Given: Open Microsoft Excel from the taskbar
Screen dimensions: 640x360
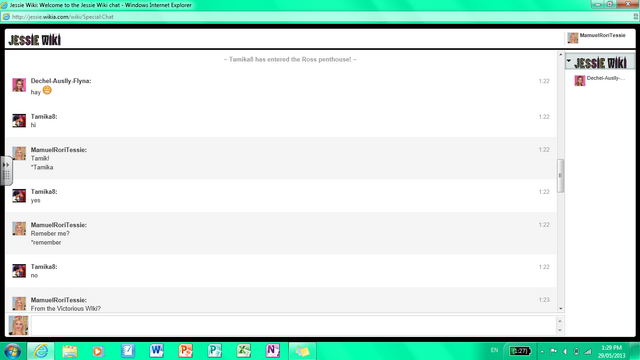Looking at the screenshot, I should (x=244, y=351).
